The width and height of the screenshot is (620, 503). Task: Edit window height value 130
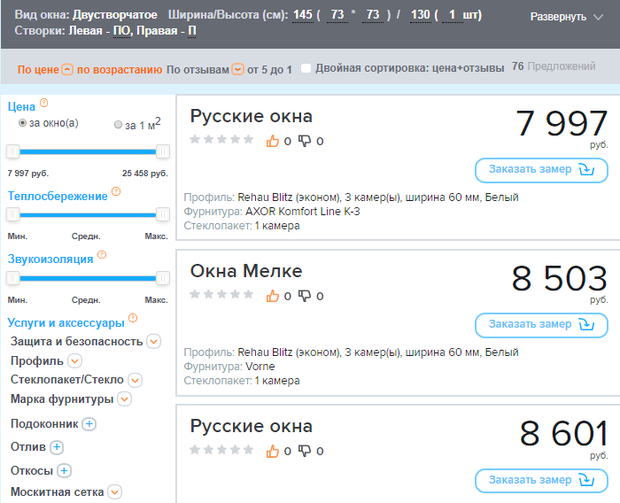pos(420,15)
